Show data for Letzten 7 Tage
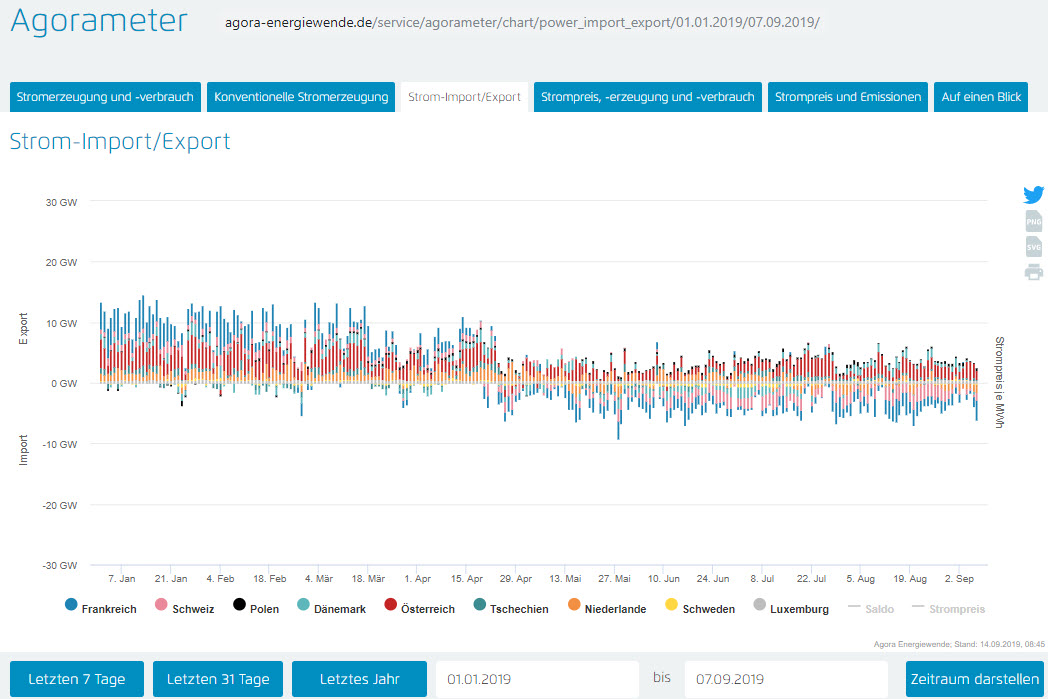The height and width of the screenshot is (699, 1048). [x=77, y=679]
